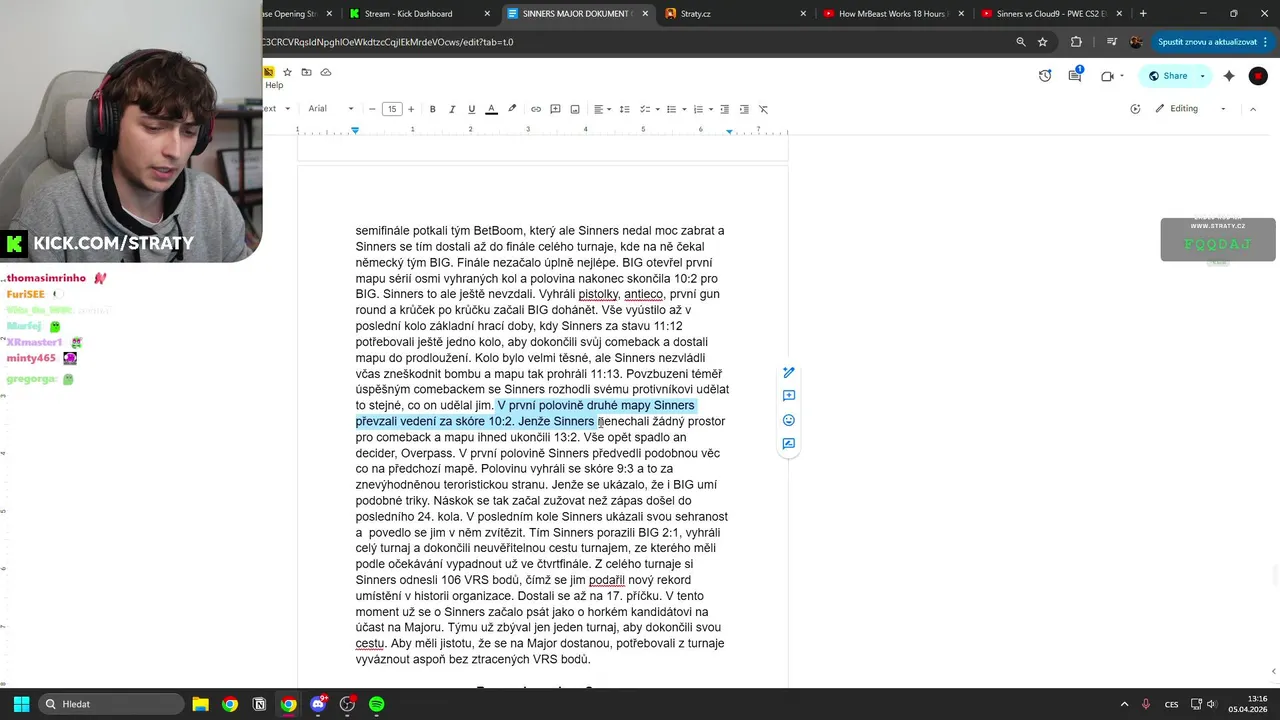
Task: Switch to the How MrBeast Works tab
Action: click(893, 14)
